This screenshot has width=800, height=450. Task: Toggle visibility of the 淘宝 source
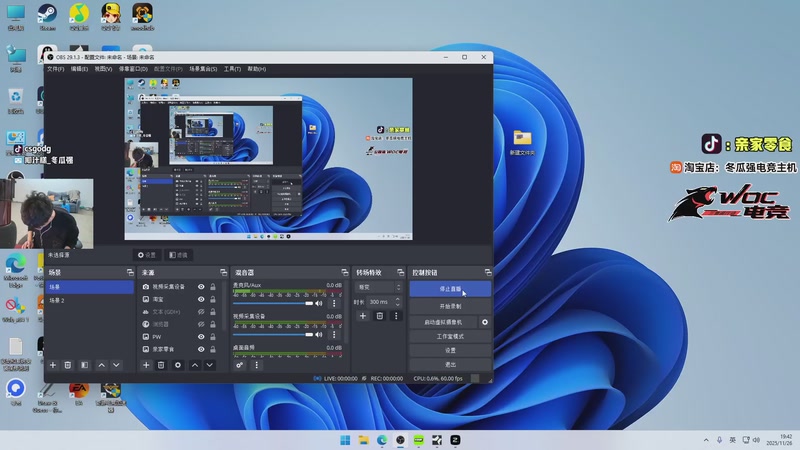[201, 299]
